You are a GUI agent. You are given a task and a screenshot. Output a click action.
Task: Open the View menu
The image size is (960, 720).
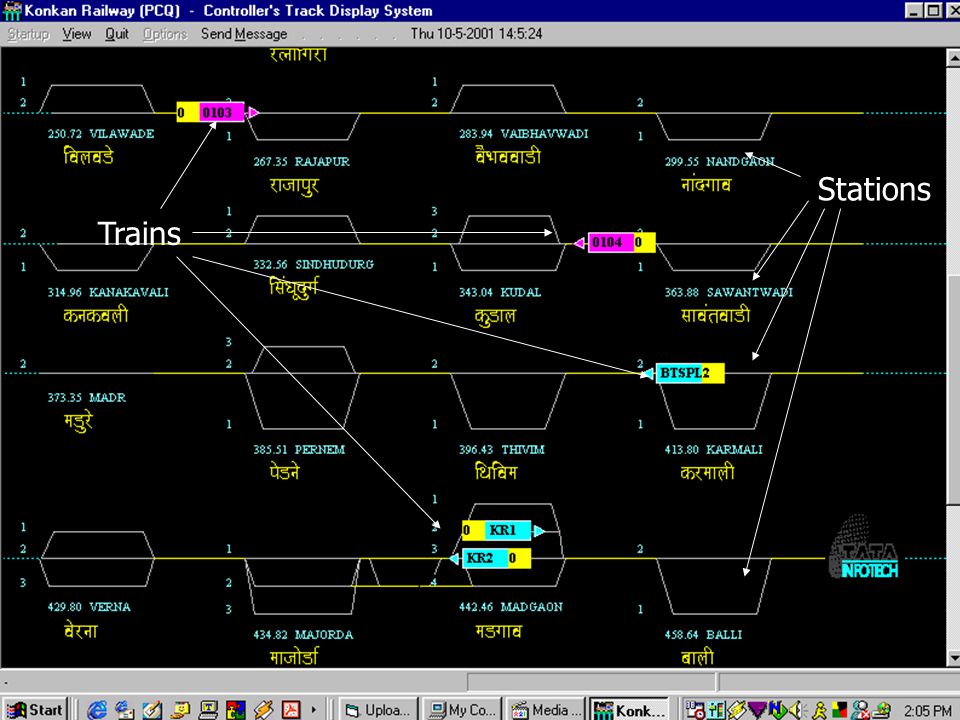pyautogui.click(x=77, y=34)
